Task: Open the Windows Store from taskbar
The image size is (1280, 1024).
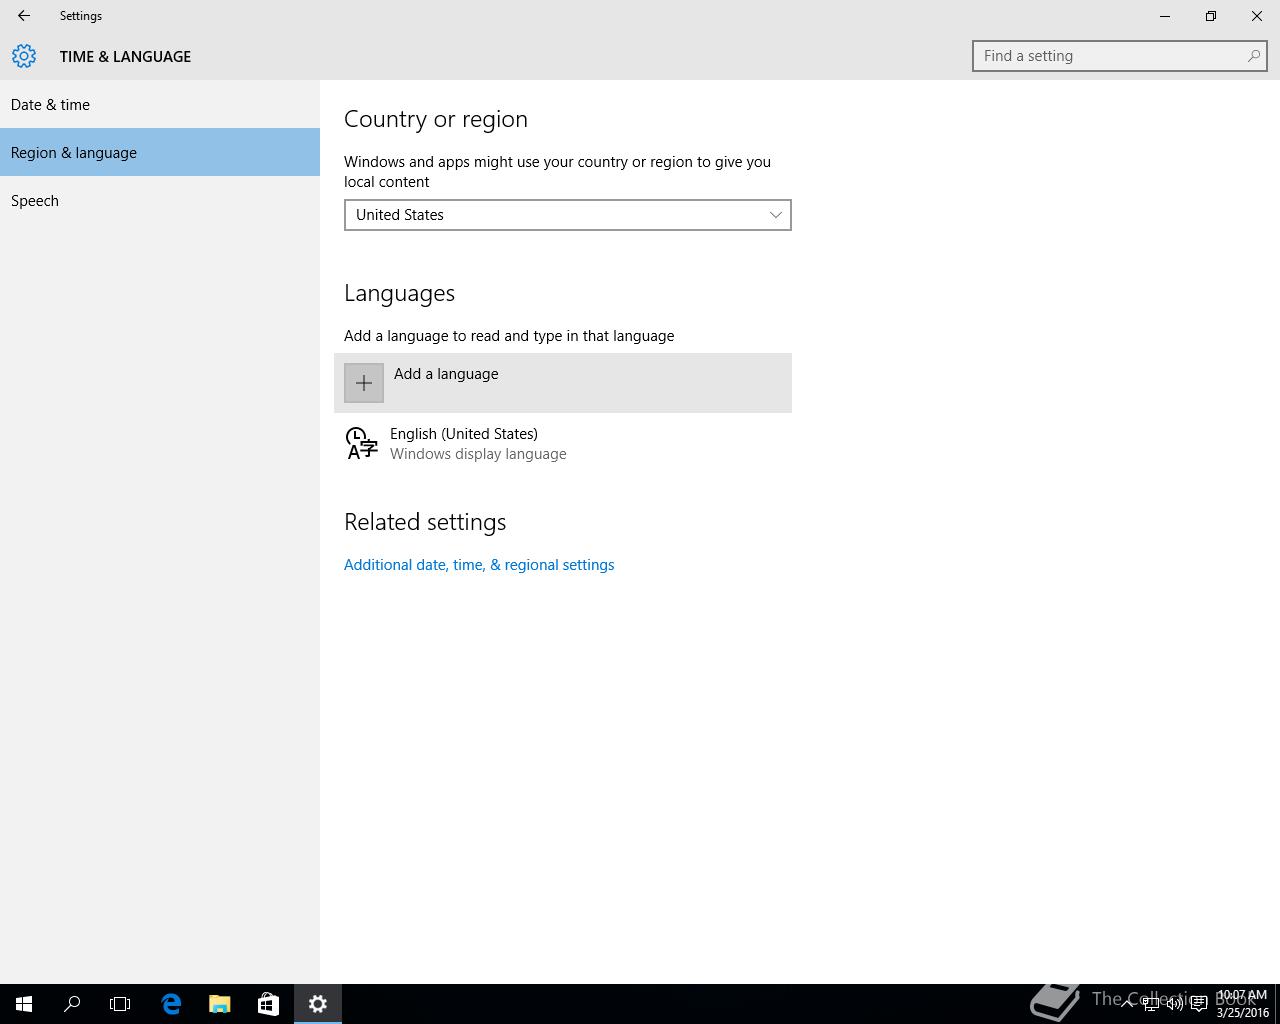Action: 268,1004
